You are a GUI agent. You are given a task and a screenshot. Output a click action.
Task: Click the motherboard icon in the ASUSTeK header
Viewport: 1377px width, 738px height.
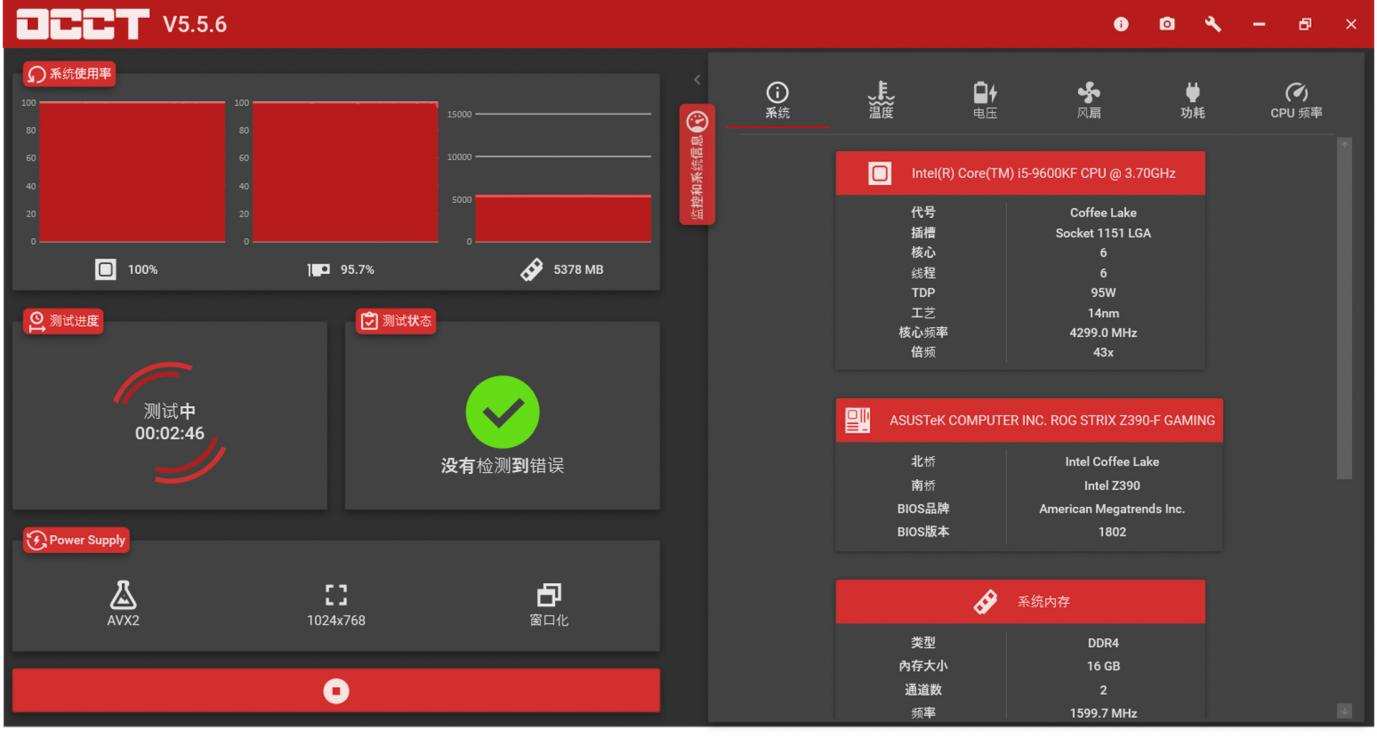(x=858, y=421)
